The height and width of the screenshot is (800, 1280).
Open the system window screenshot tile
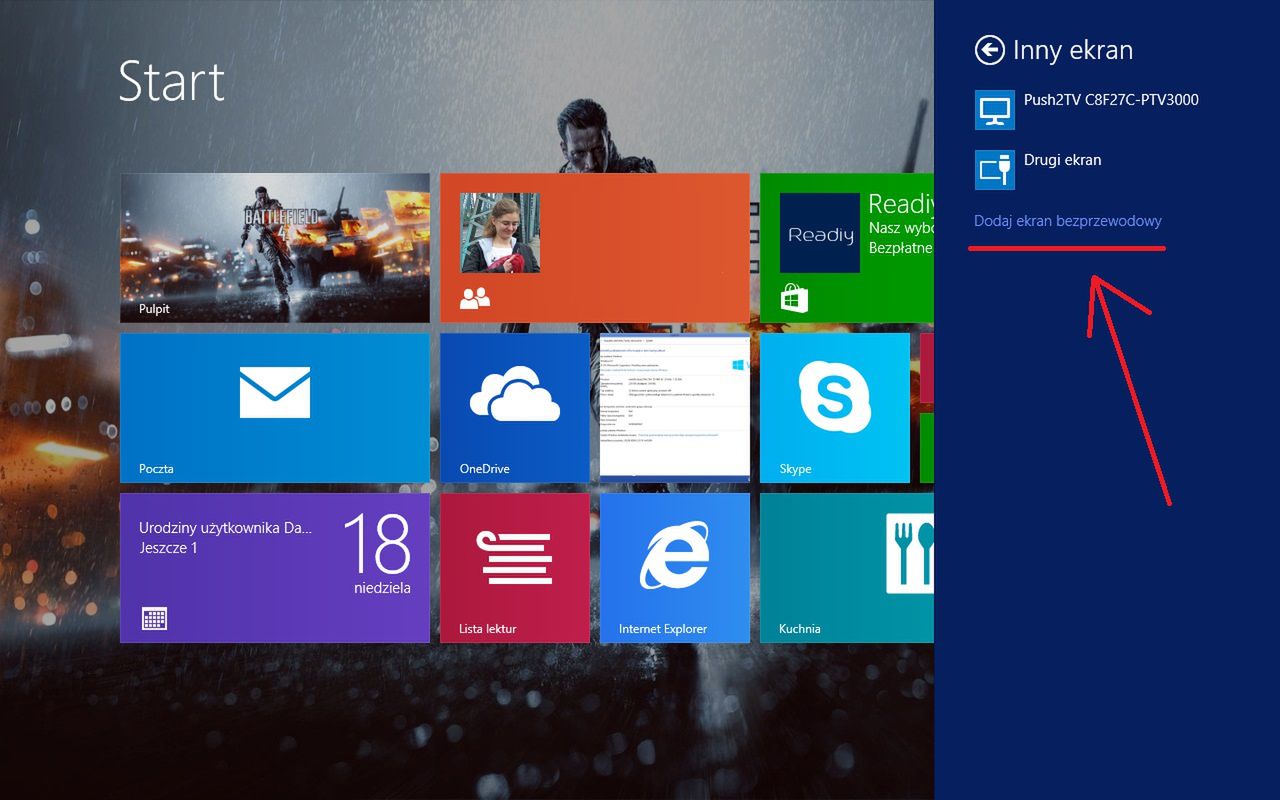(x=675, y=408)
